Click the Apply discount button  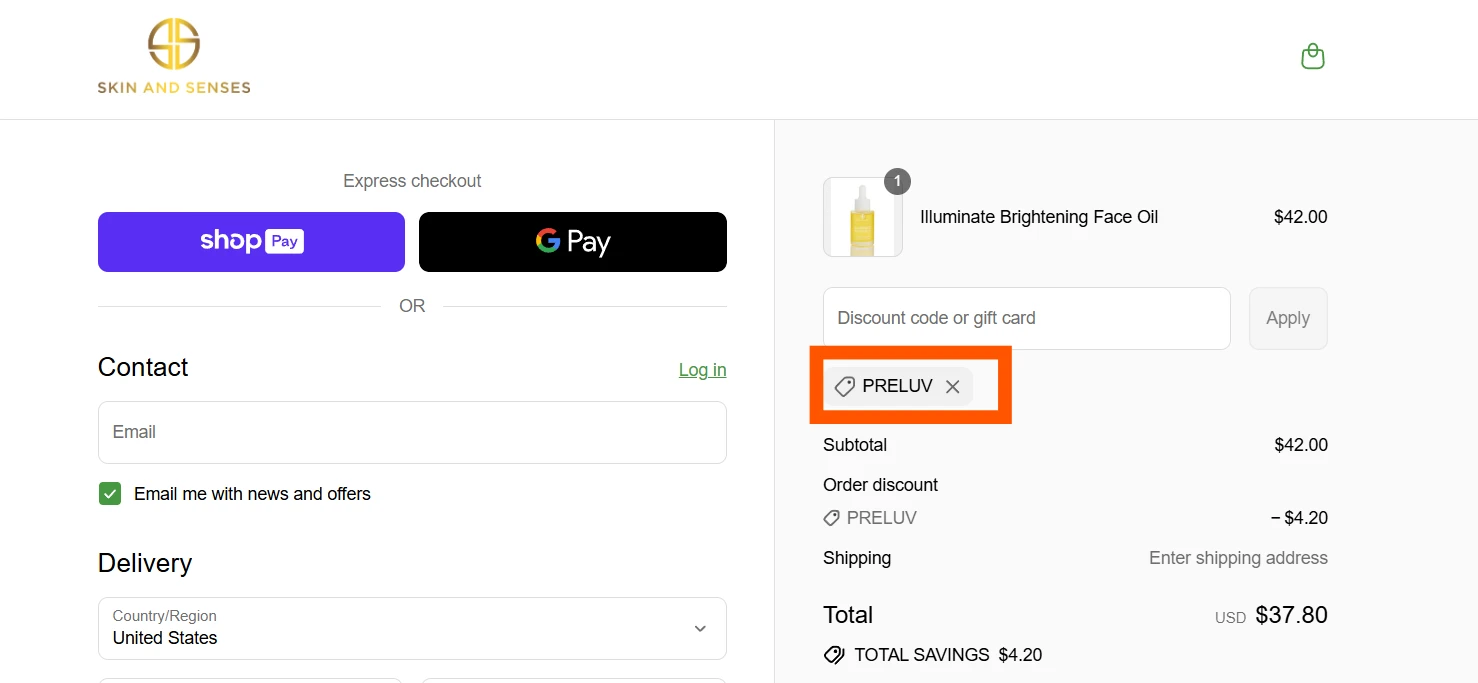coord(1288,318)
